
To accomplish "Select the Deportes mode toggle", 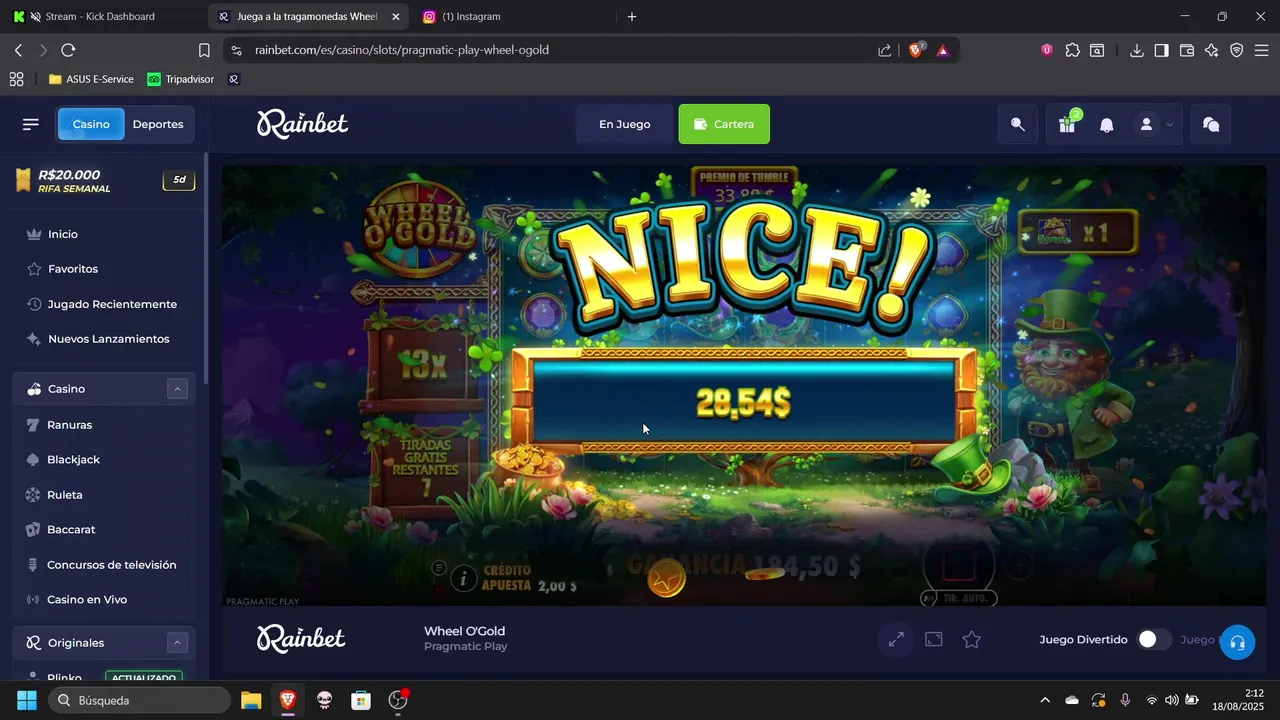I will click(x=158, y=124).
